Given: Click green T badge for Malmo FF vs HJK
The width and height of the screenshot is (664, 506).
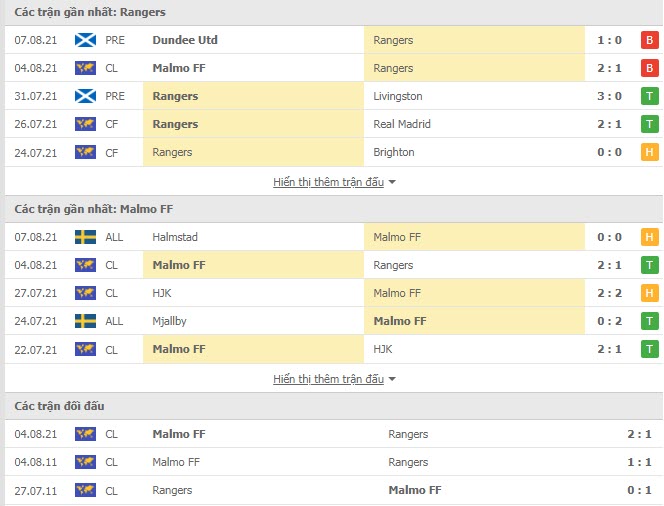Looking at the screenshot, I should tap(650, 349).
